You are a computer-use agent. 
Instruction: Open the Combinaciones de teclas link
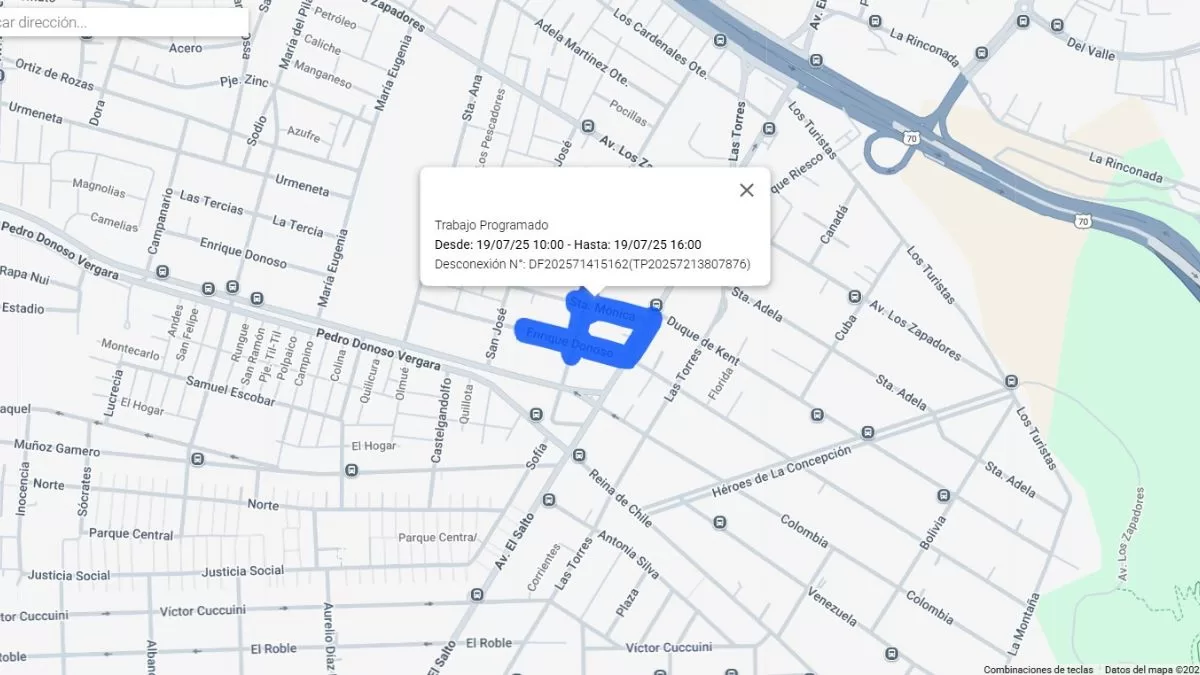click(1037, 669)
